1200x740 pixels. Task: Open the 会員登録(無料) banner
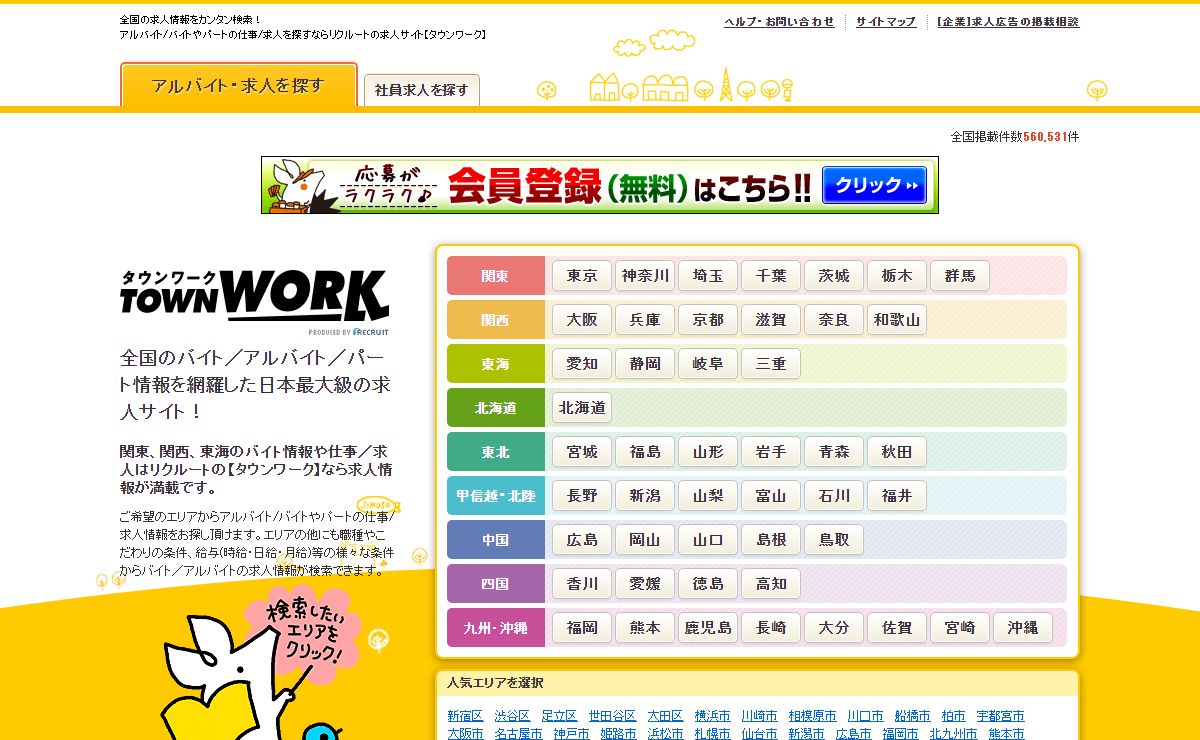[600, 185]
